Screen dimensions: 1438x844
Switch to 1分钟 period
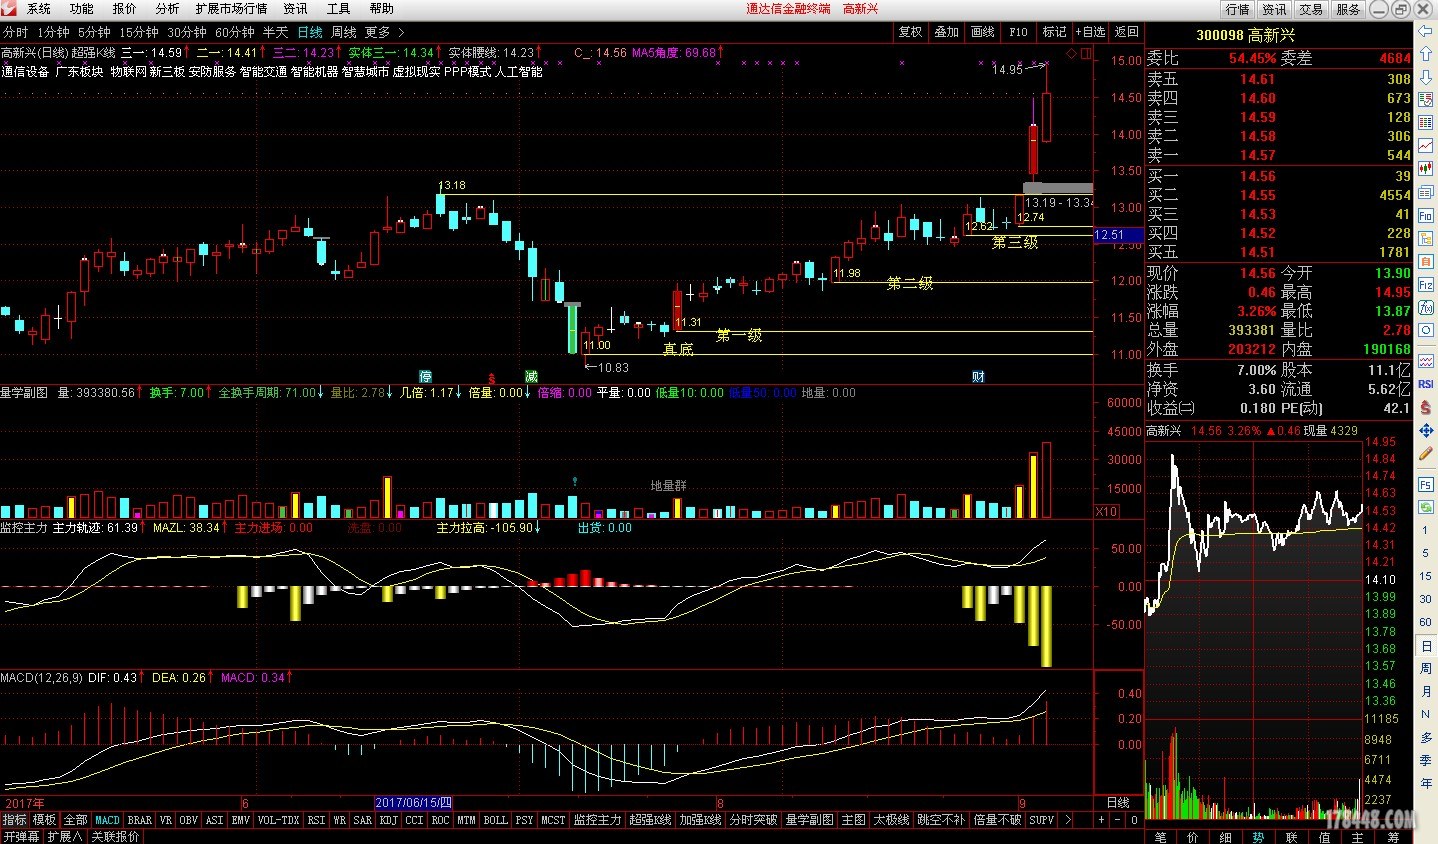tap(53, 32)
